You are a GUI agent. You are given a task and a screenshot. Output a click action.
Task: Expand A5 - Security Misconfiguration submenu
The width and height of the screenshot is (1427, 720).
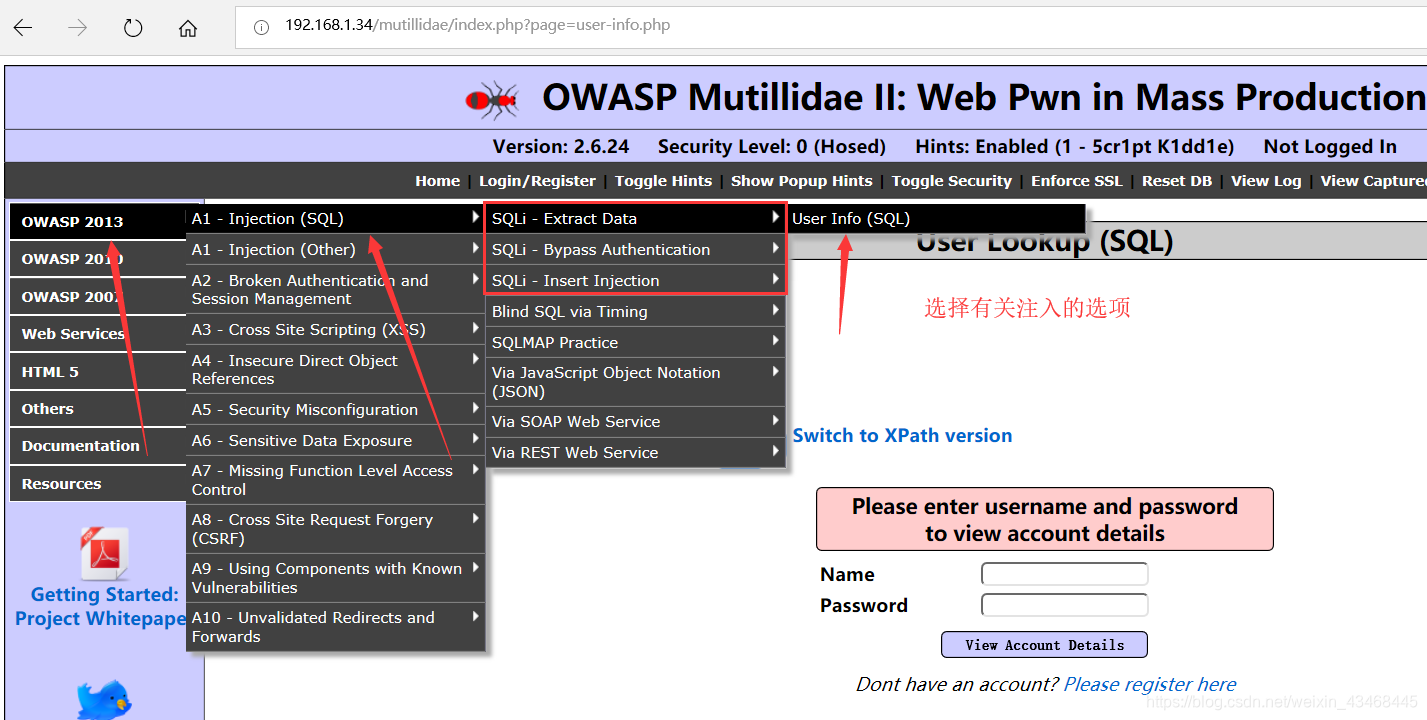tap(336, 410)
